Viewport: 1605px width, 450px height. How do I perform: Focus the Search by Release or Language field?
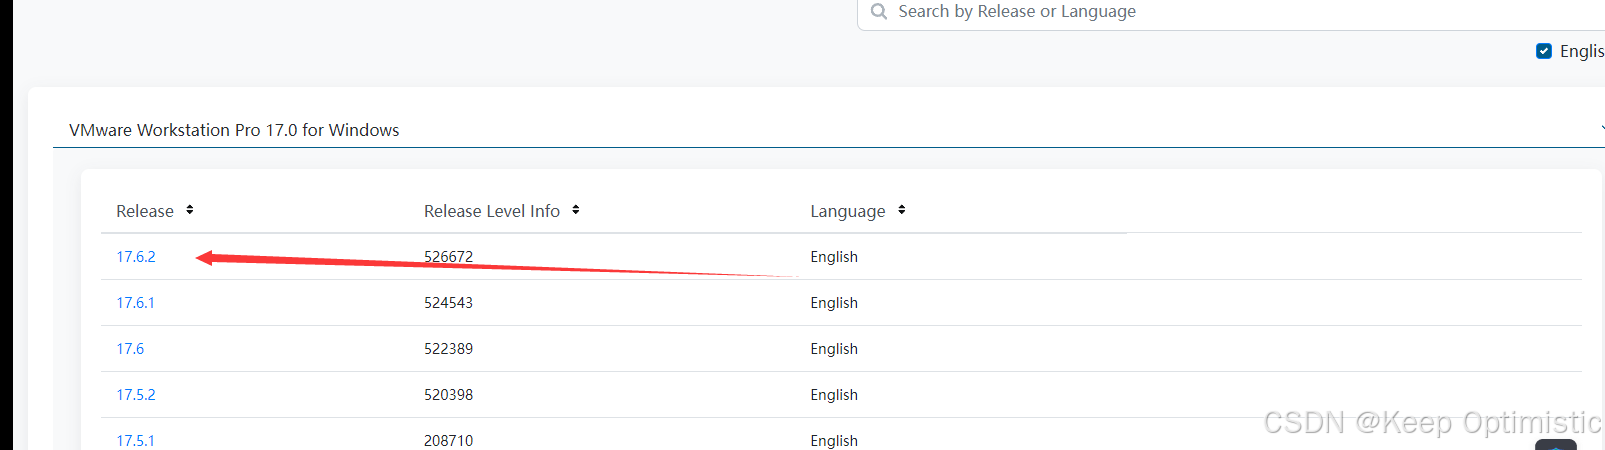(1231, 12)
